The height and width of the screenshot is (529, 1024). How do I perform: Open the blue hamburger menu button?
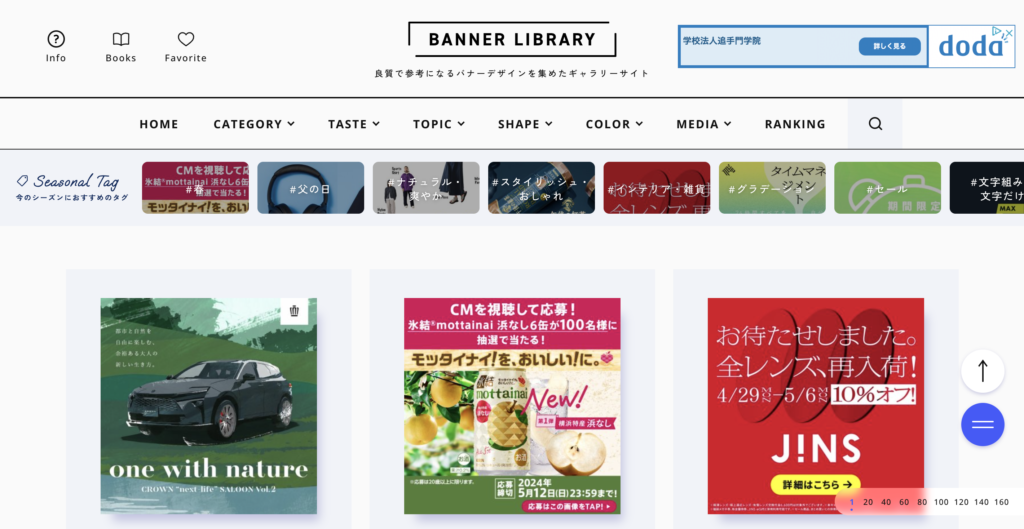click(x=982, y=425)
